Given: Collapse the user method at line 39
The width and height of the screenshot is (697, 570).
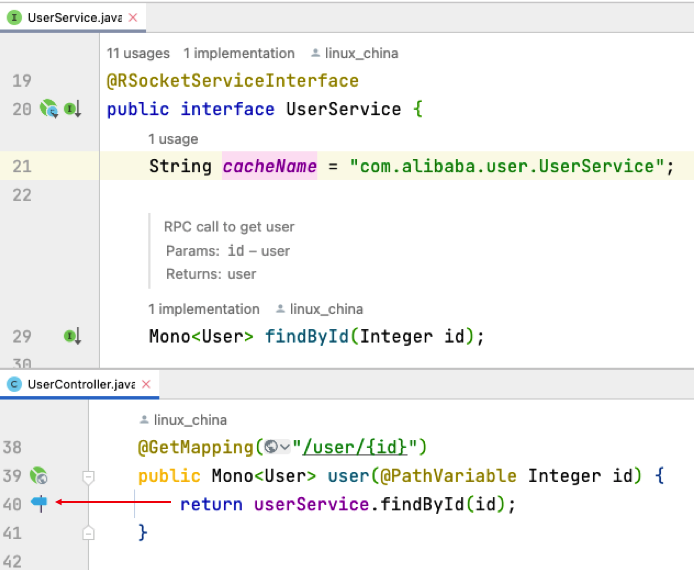Looking at the screenshot, I should 88,478.
